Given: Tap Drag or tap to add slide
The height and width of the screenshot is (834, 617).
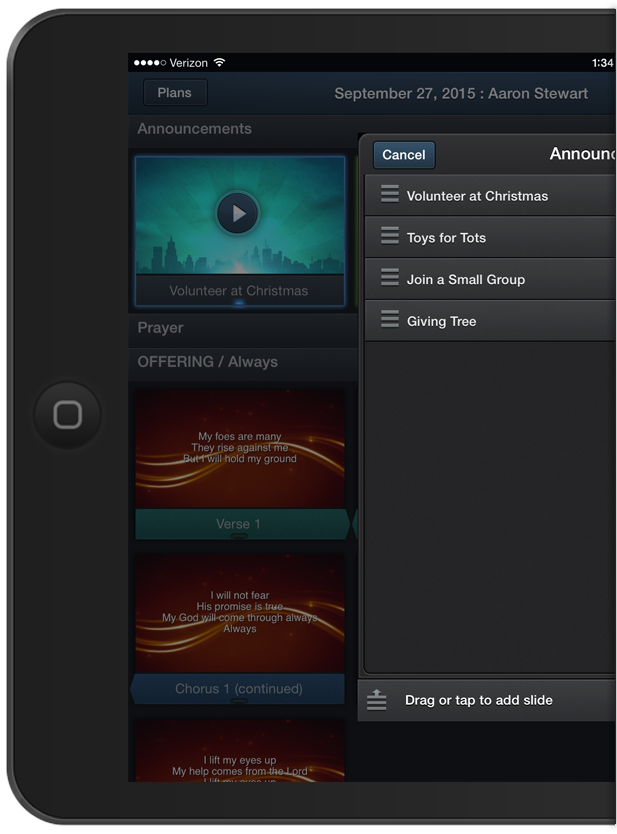Looking at the screenshot, I should pos(478,700).
